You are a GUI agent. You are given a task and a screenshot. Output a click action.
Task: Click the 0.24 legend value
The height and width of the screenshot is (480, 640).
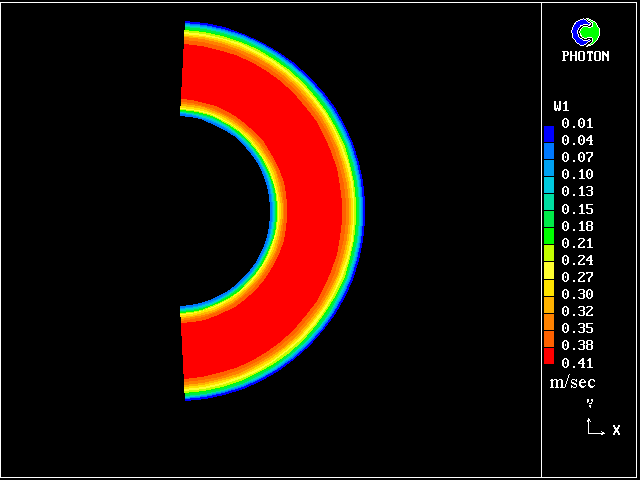pos(577,260)
